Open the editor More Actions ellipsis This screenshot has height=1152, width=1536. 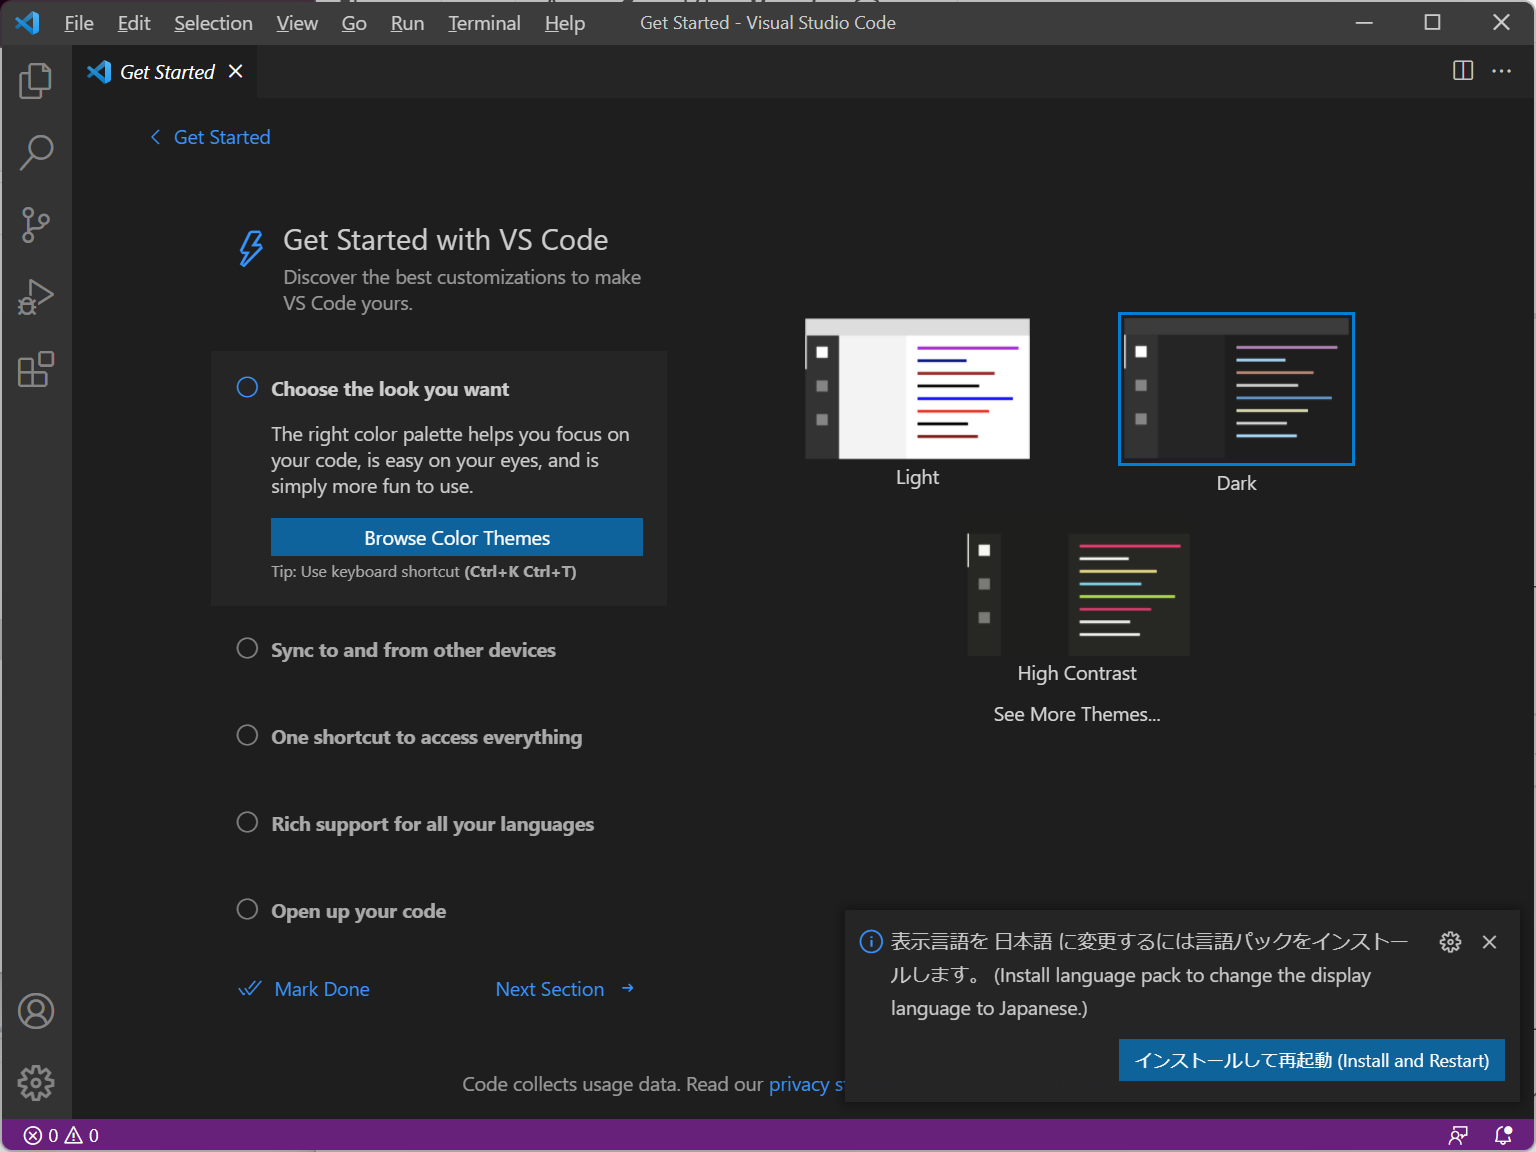click(x=1501, y=70)
